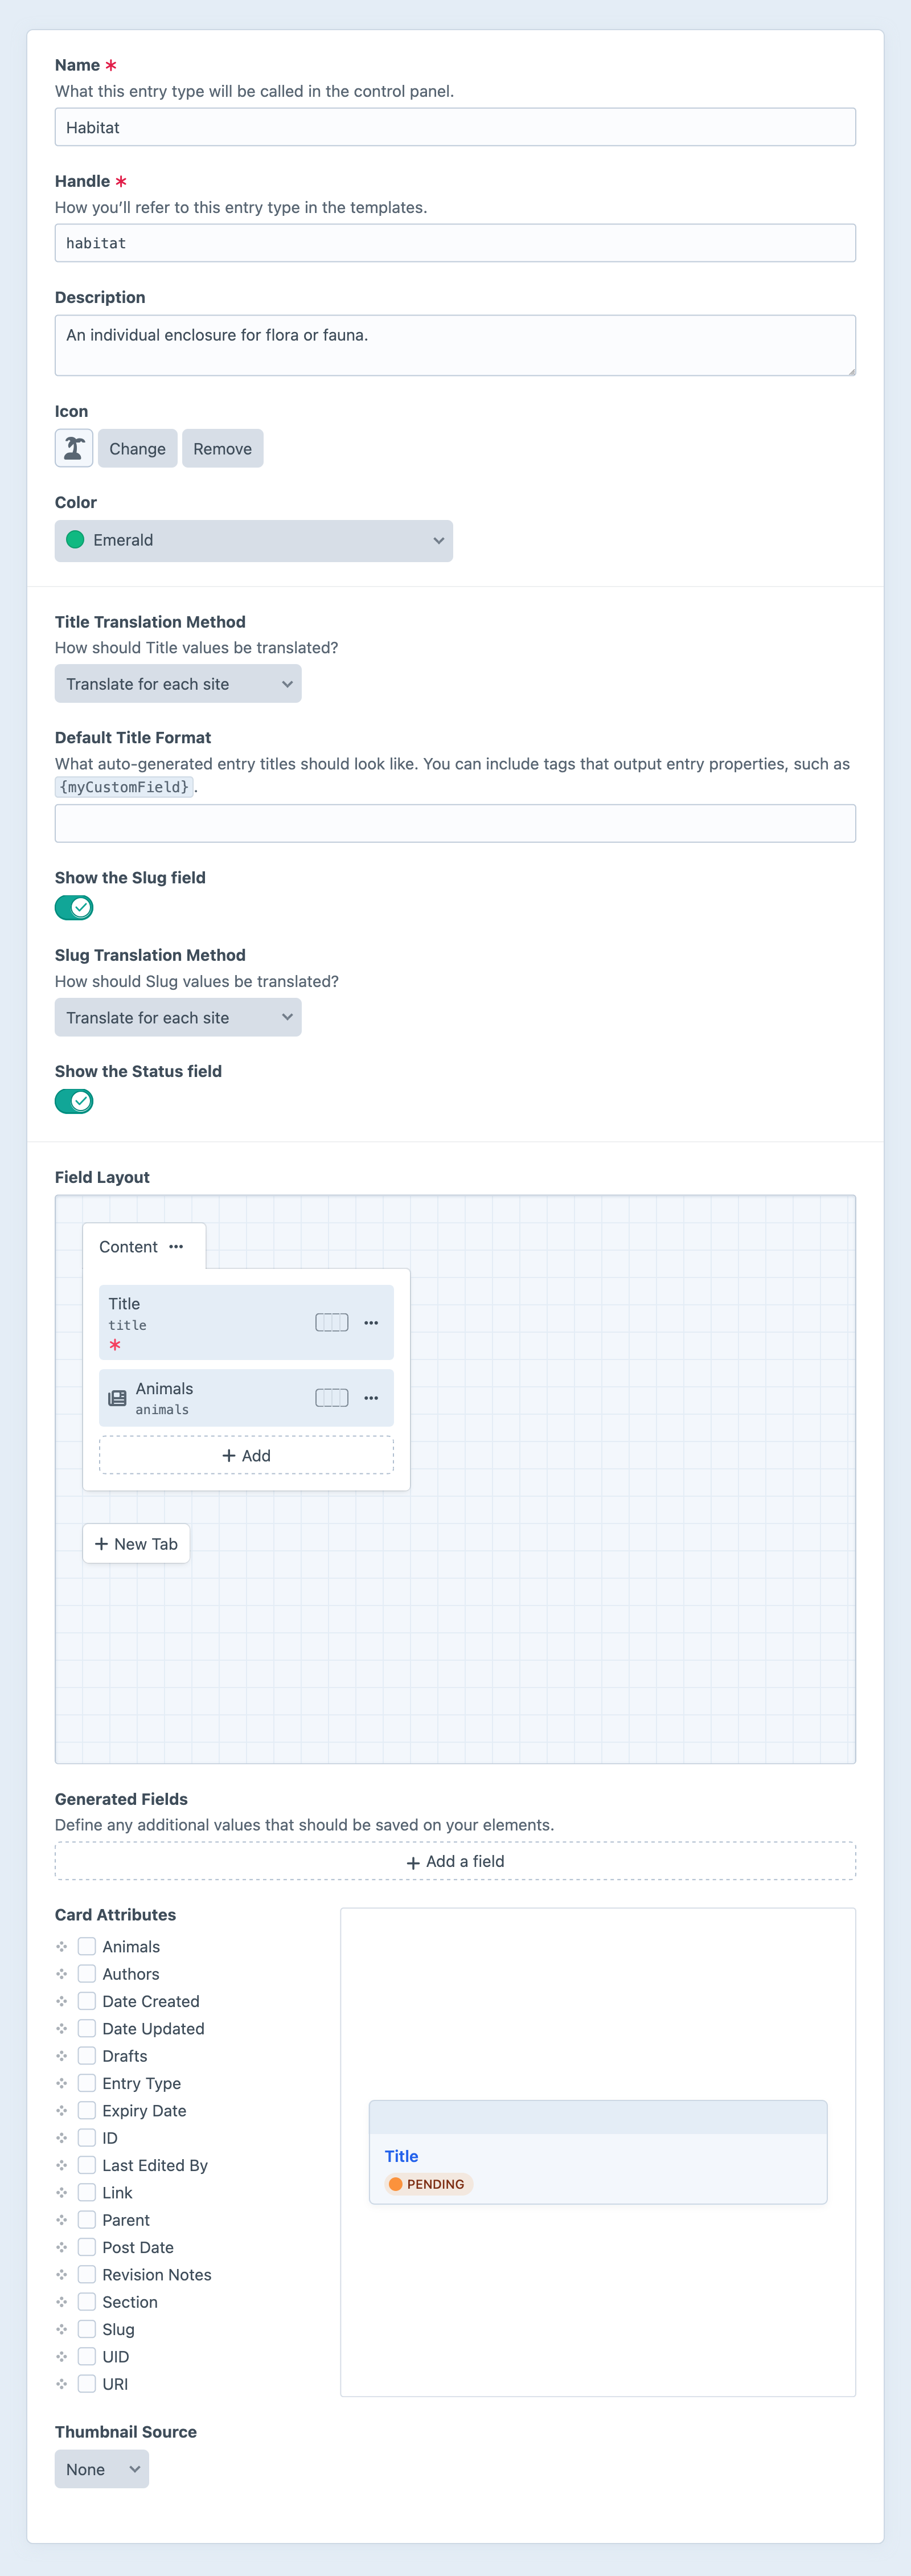Screen dimensions: 911x2576
Task: Adjust the Title field's column width control
Action: pyautogui.click(x=331, y=1322)
